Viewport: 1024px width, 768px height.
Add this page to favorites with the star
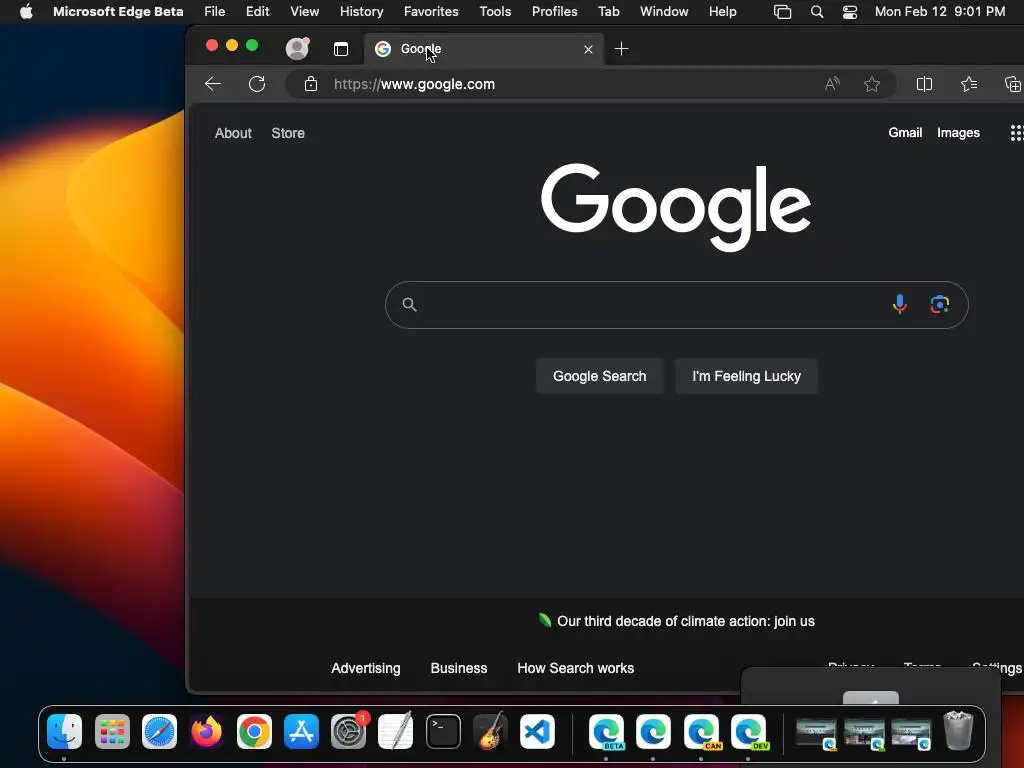[872, 84]
